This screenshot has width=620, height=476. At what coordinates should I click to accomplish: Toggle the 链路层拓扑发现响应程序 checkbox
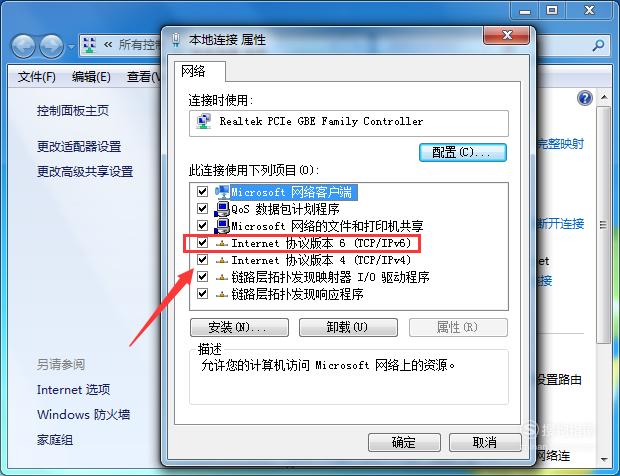coord(202,294)
